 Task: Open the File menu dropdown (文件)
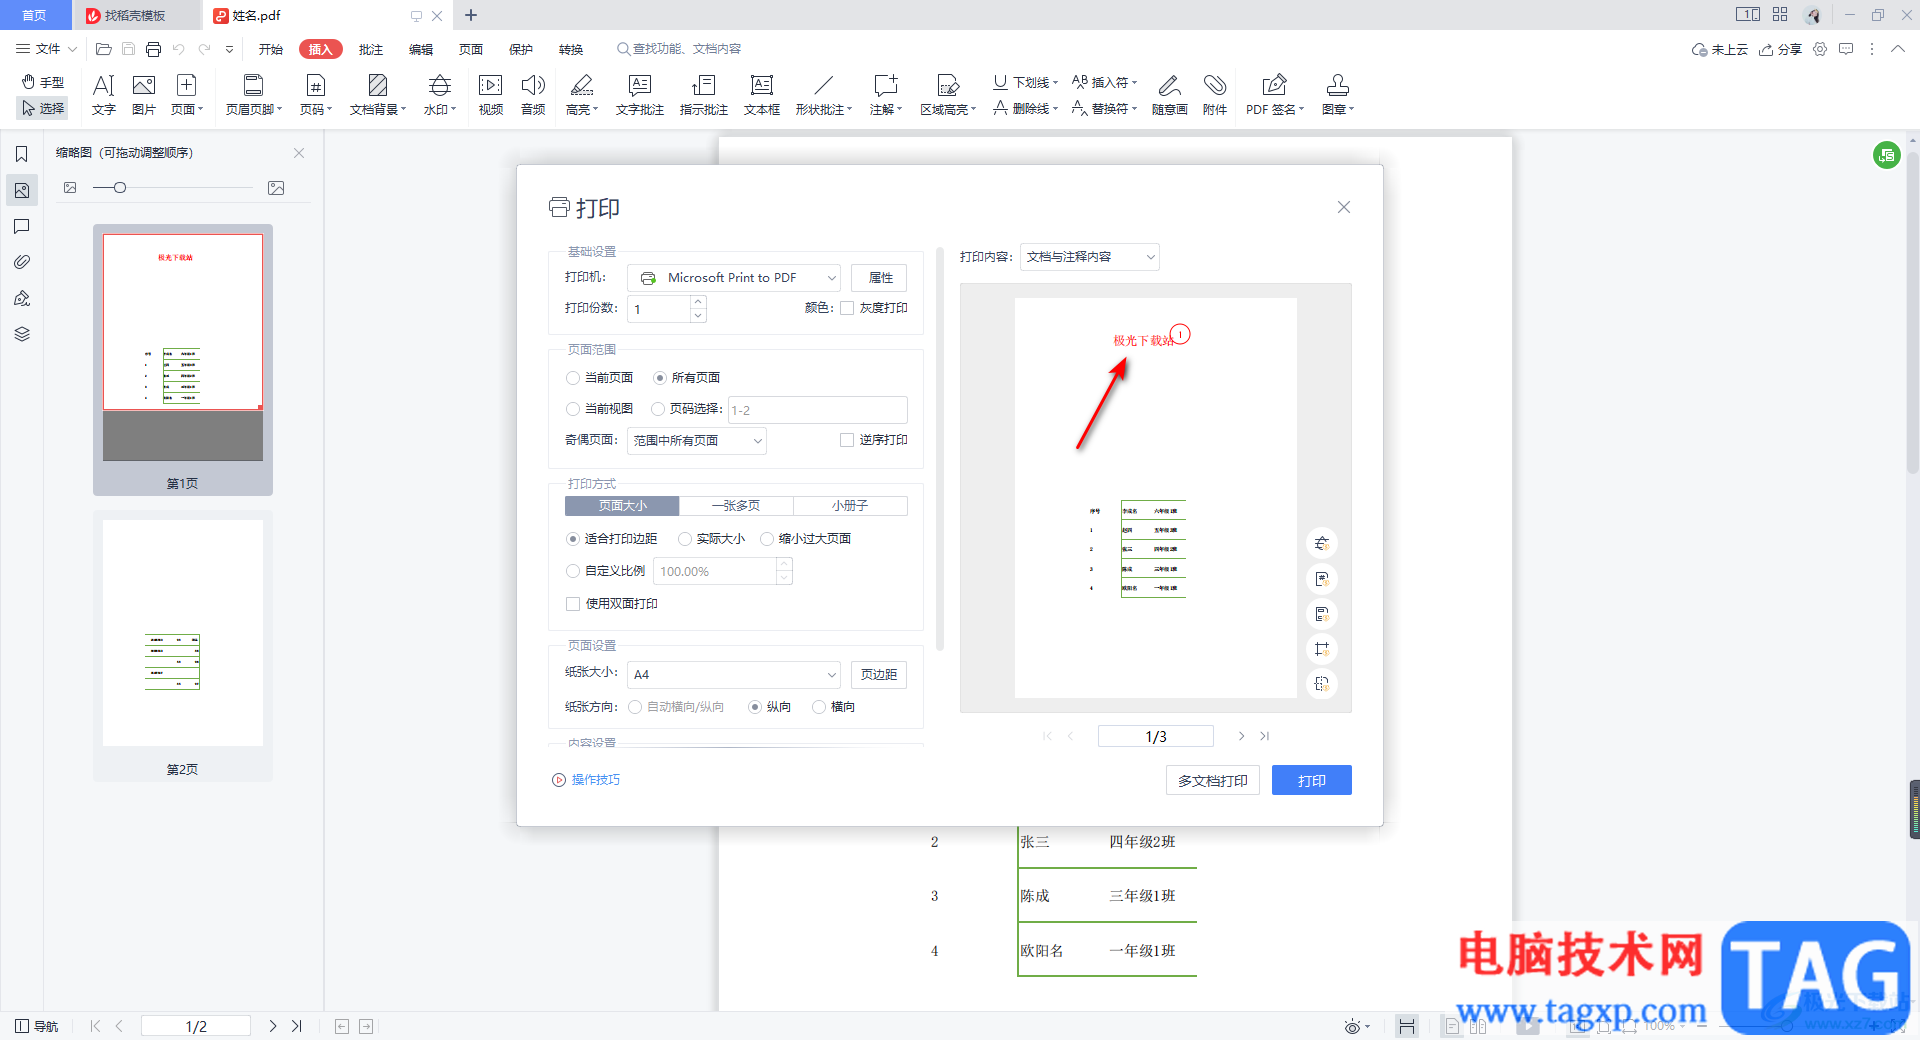click(47, 49)
